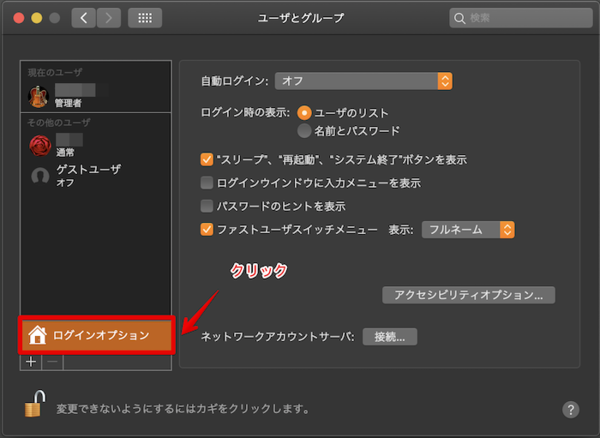Screen dimensions: 600x438
Task: Select the 管理者 current user row
Action: pos(96,96)
